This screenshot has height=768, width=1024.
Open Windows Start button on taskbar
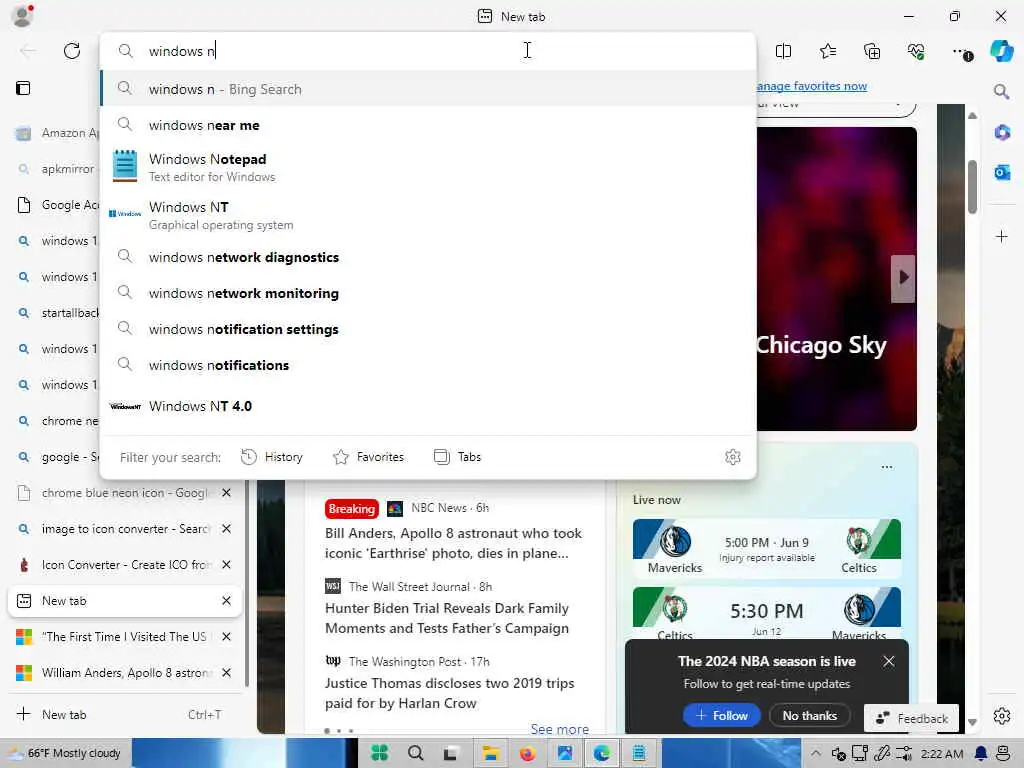[379, 753]
